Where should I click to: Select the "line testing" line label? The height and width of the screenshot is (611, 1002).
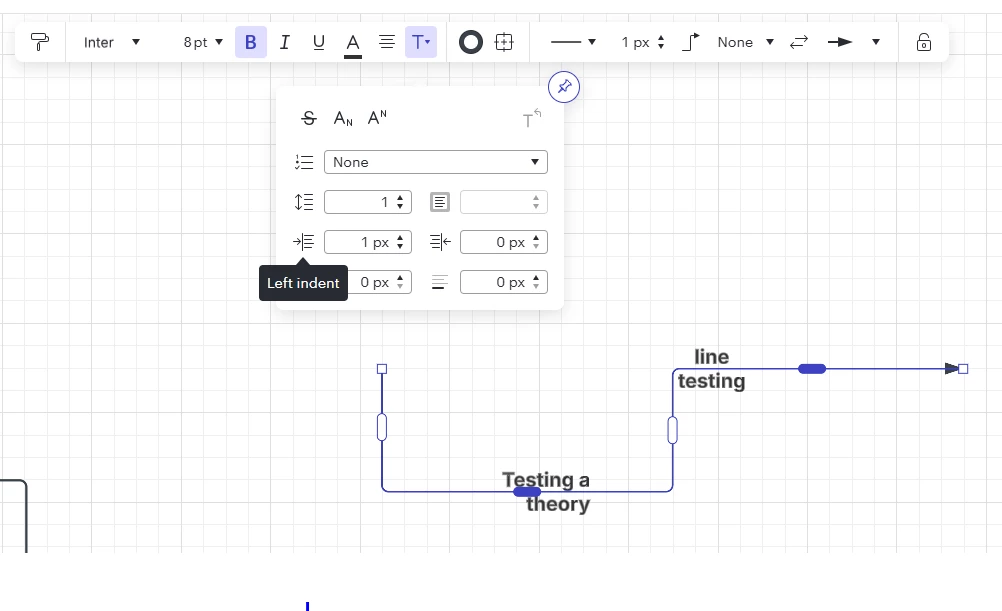pos(711,369)
